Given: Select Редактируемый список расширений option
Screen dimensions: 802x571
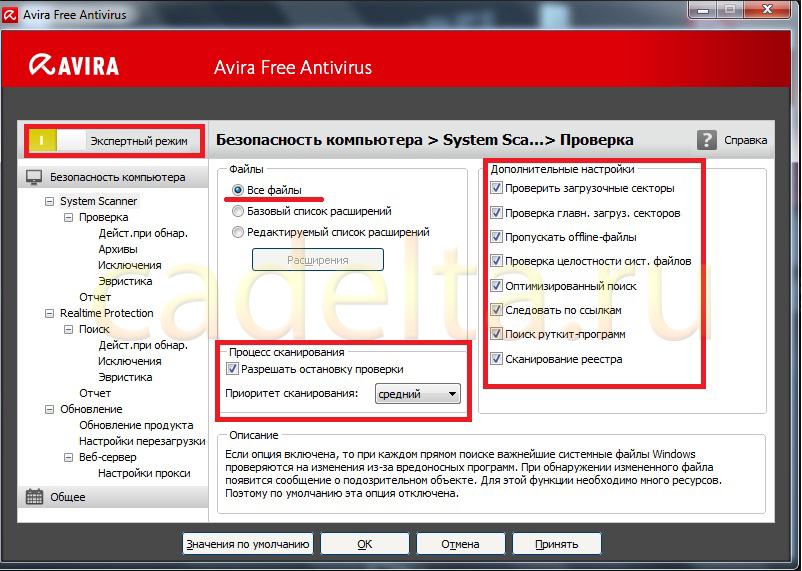Looking at the screenshot, I should (x=238, y=232).
